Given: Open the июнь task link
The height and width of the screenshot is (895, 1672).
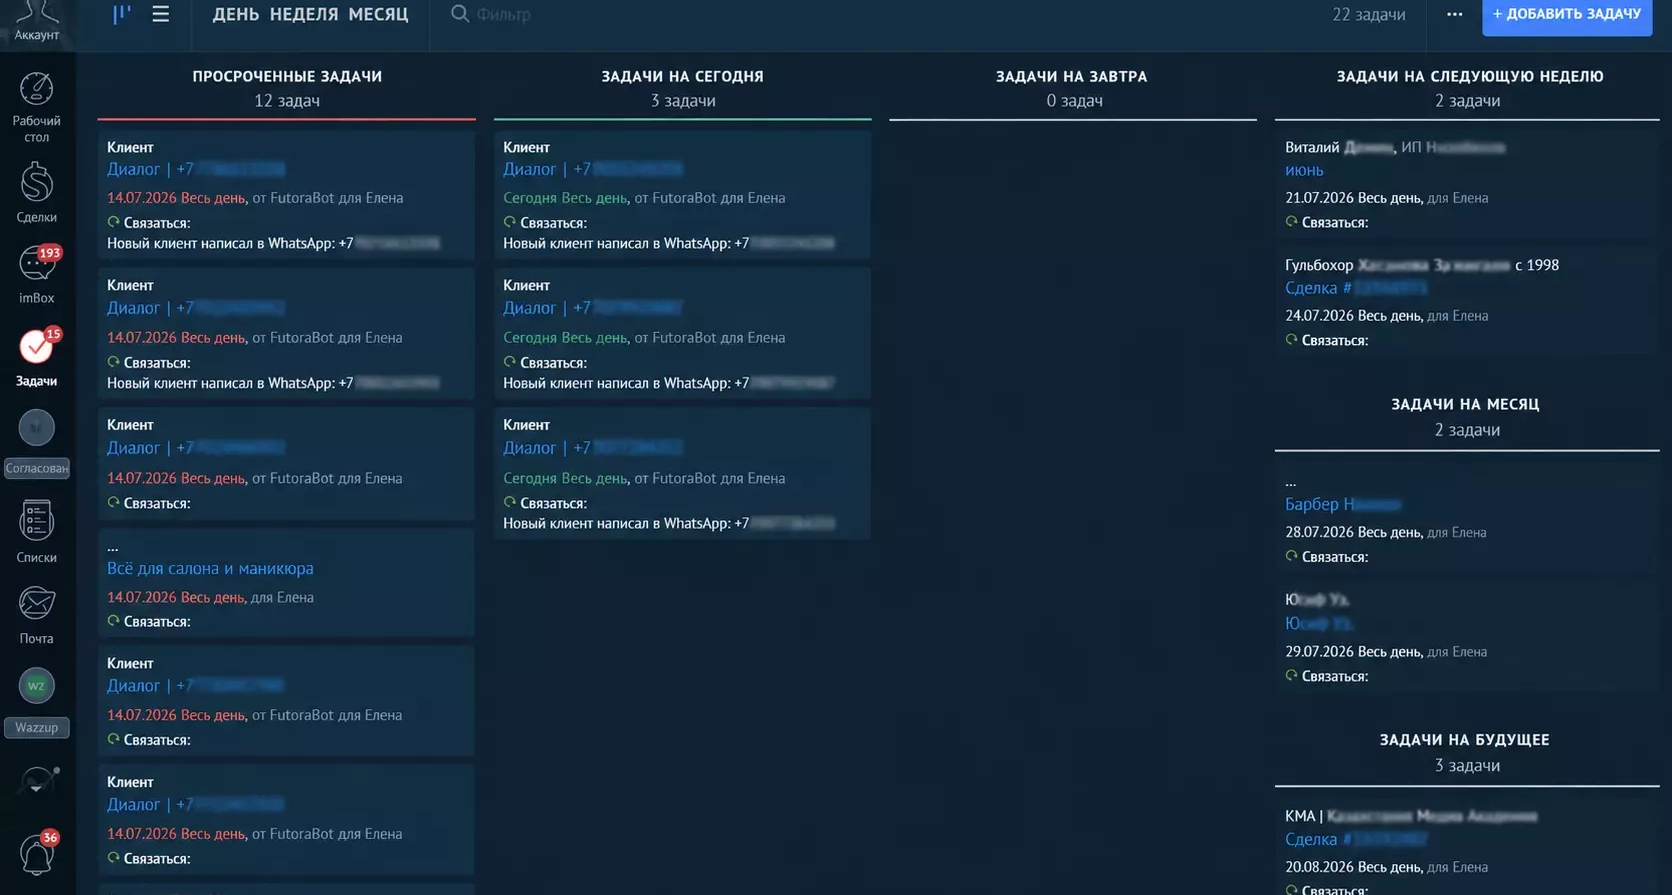Looking at the screenshot, I should point(1304,170).
